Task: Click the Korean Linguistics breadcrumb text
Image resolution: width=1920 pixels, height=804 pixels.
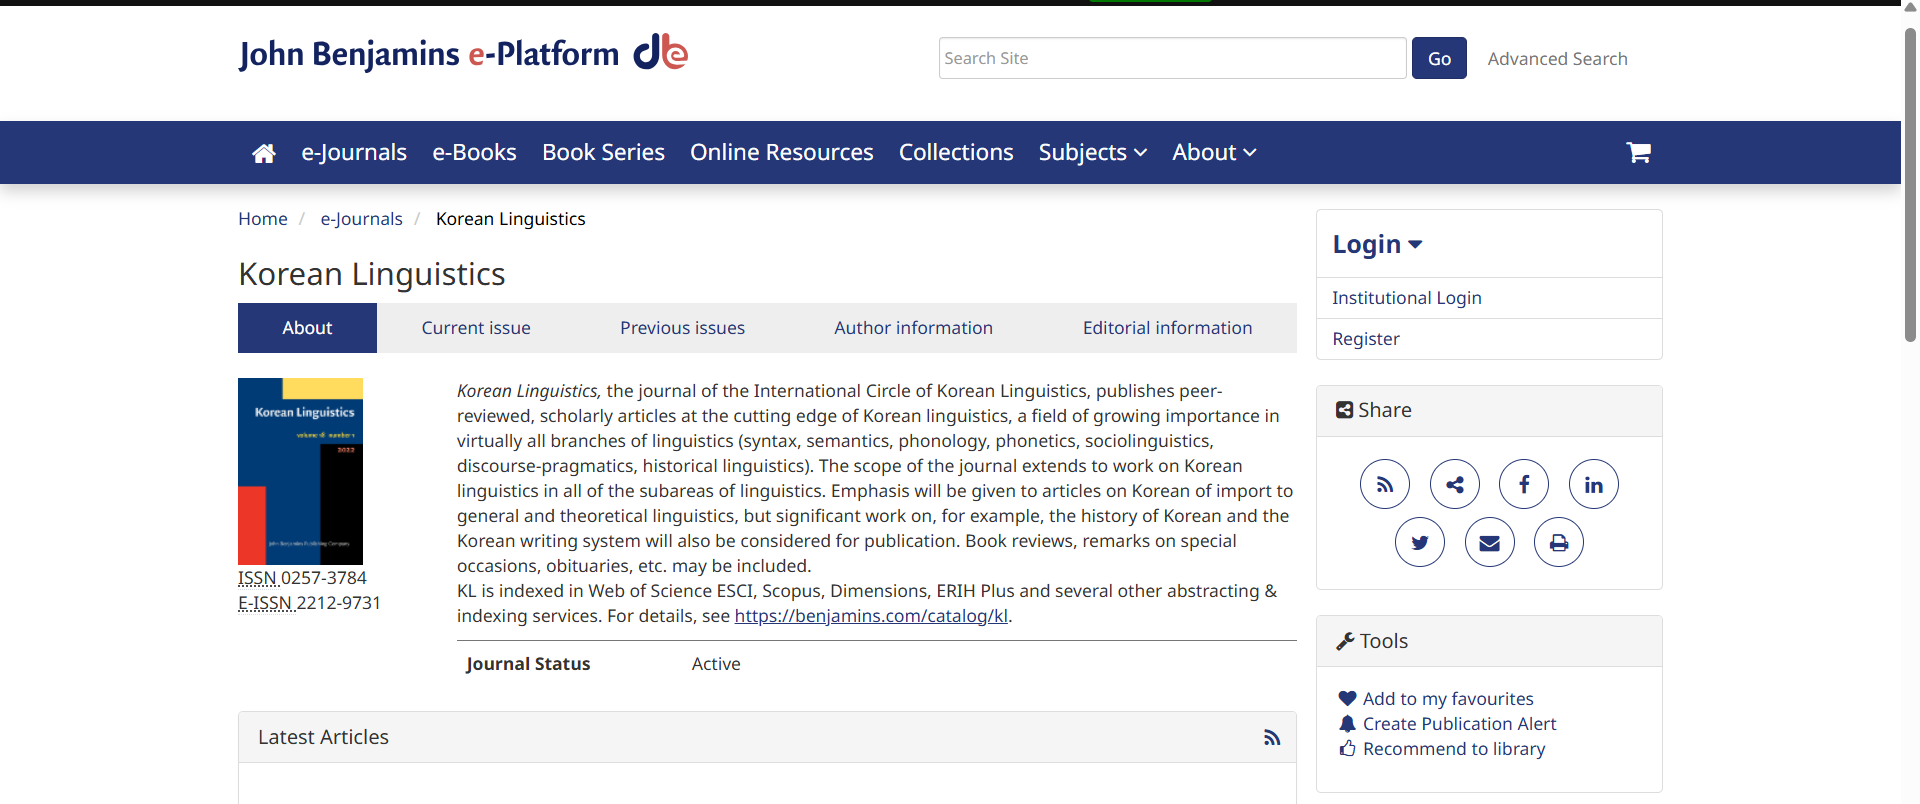Action: coord(510,219)
